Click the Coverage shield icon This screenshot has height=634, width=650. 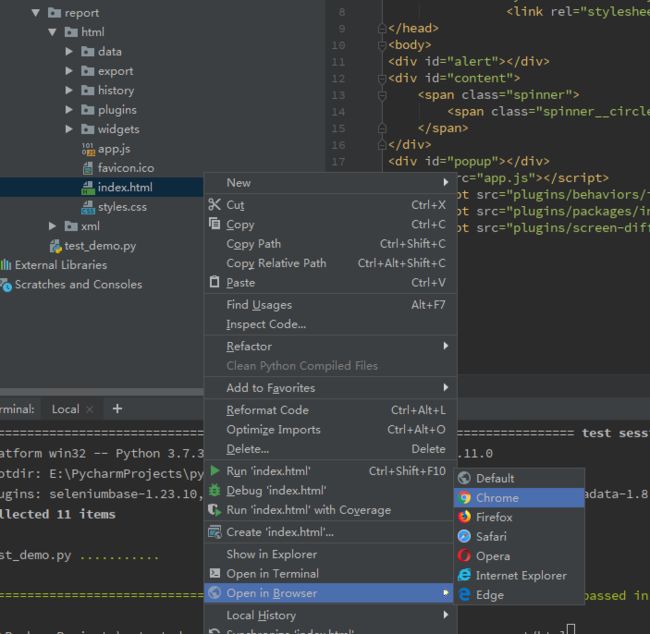[x=214, y=510]
